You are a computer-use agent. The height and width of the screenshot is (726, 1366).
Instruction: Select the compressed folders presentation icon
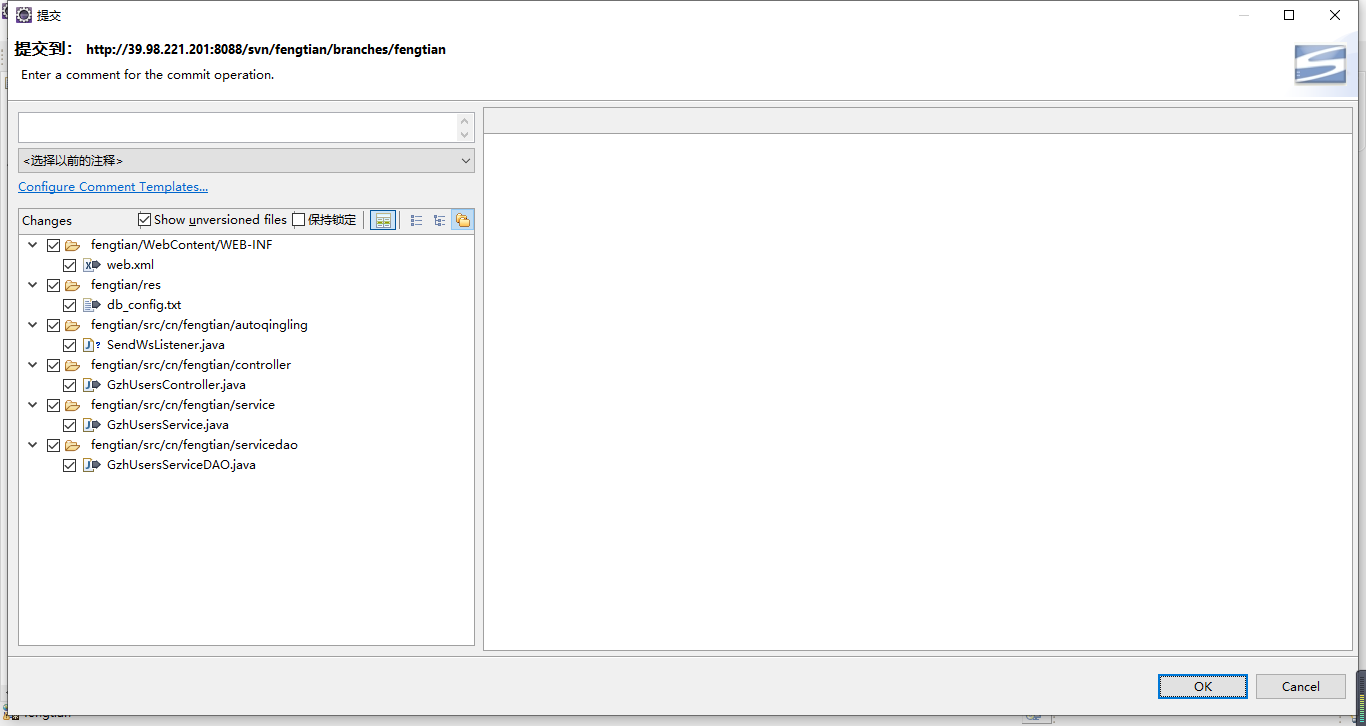tap(462, 220)
